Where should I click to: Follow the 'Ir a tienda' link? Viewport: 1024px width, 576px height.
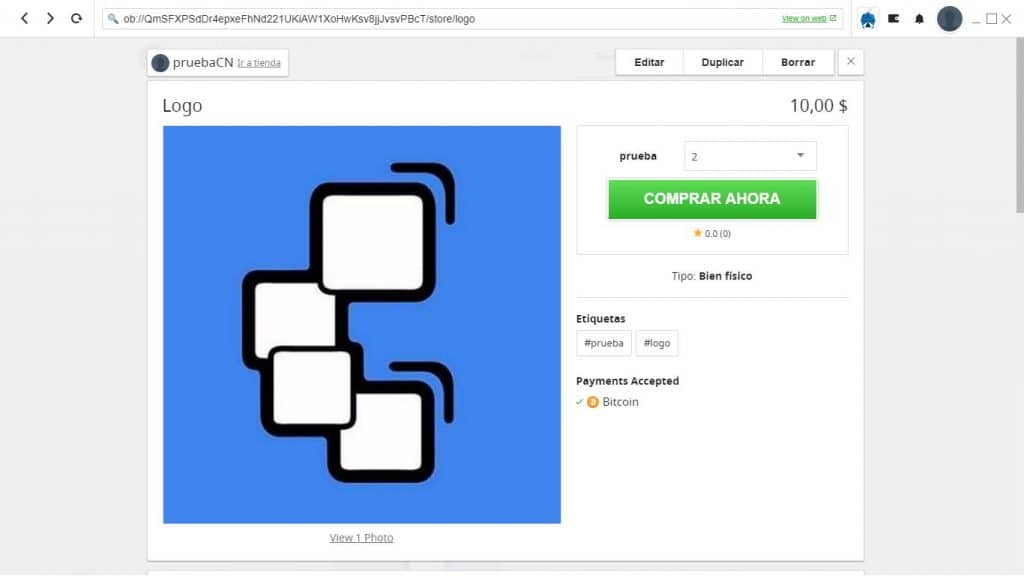click(x=259, y=63)
